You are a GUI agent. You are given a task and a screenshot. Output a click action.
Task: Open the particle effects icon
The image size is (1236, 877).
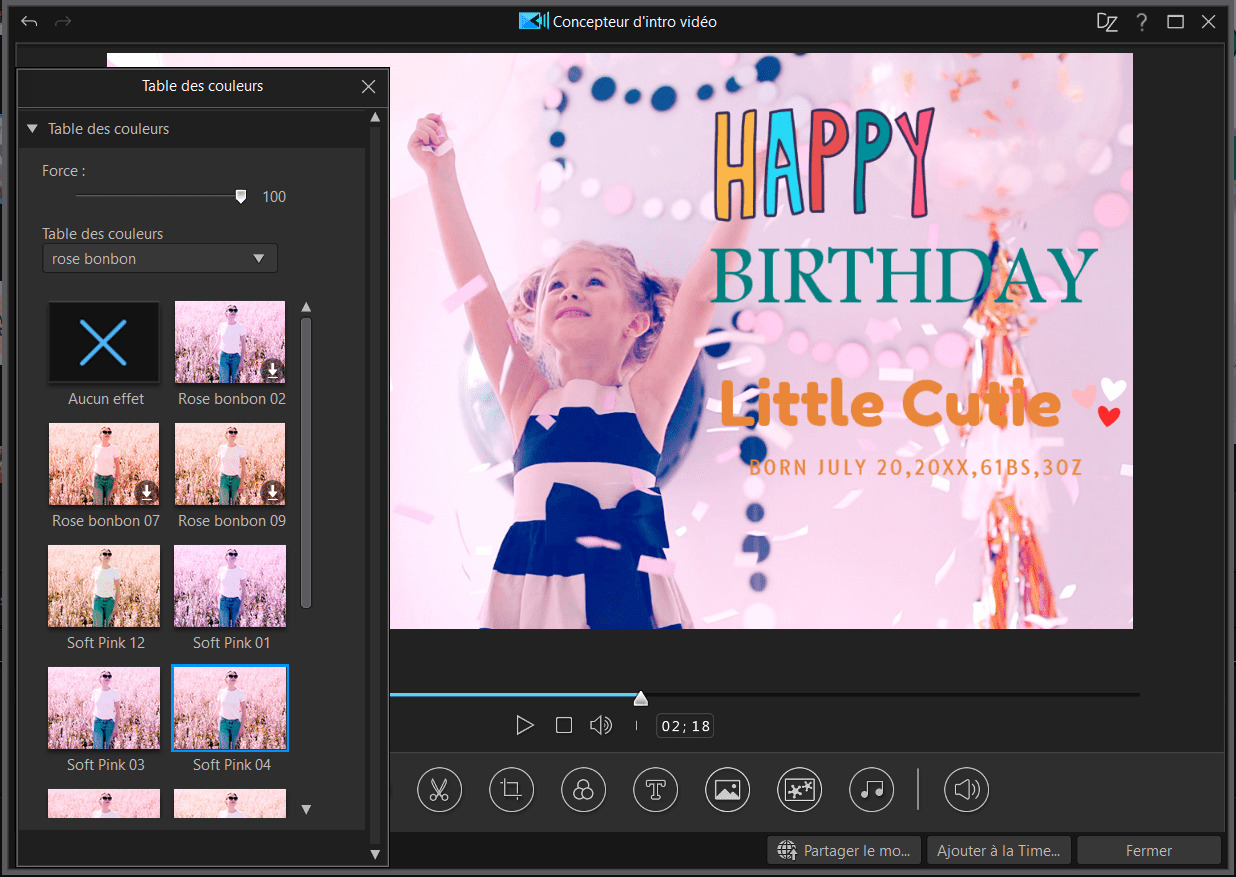tap(799, 790)
